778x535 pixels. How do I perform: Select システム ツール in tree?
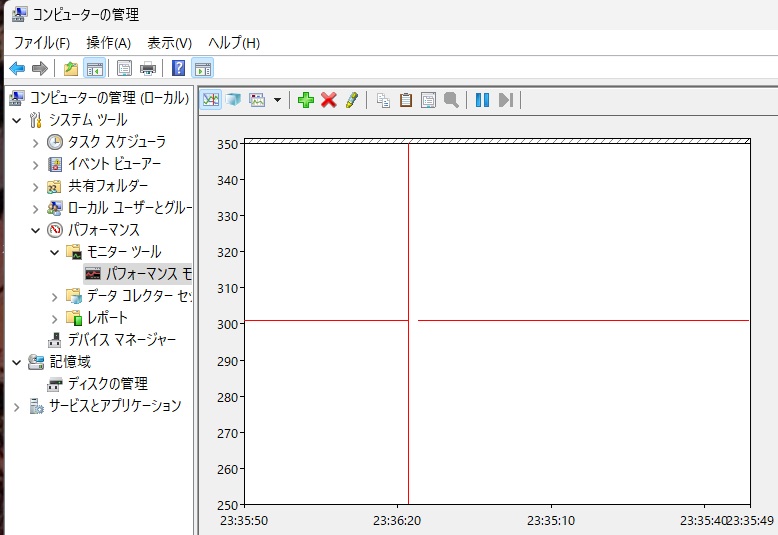[x=88, y=120]
